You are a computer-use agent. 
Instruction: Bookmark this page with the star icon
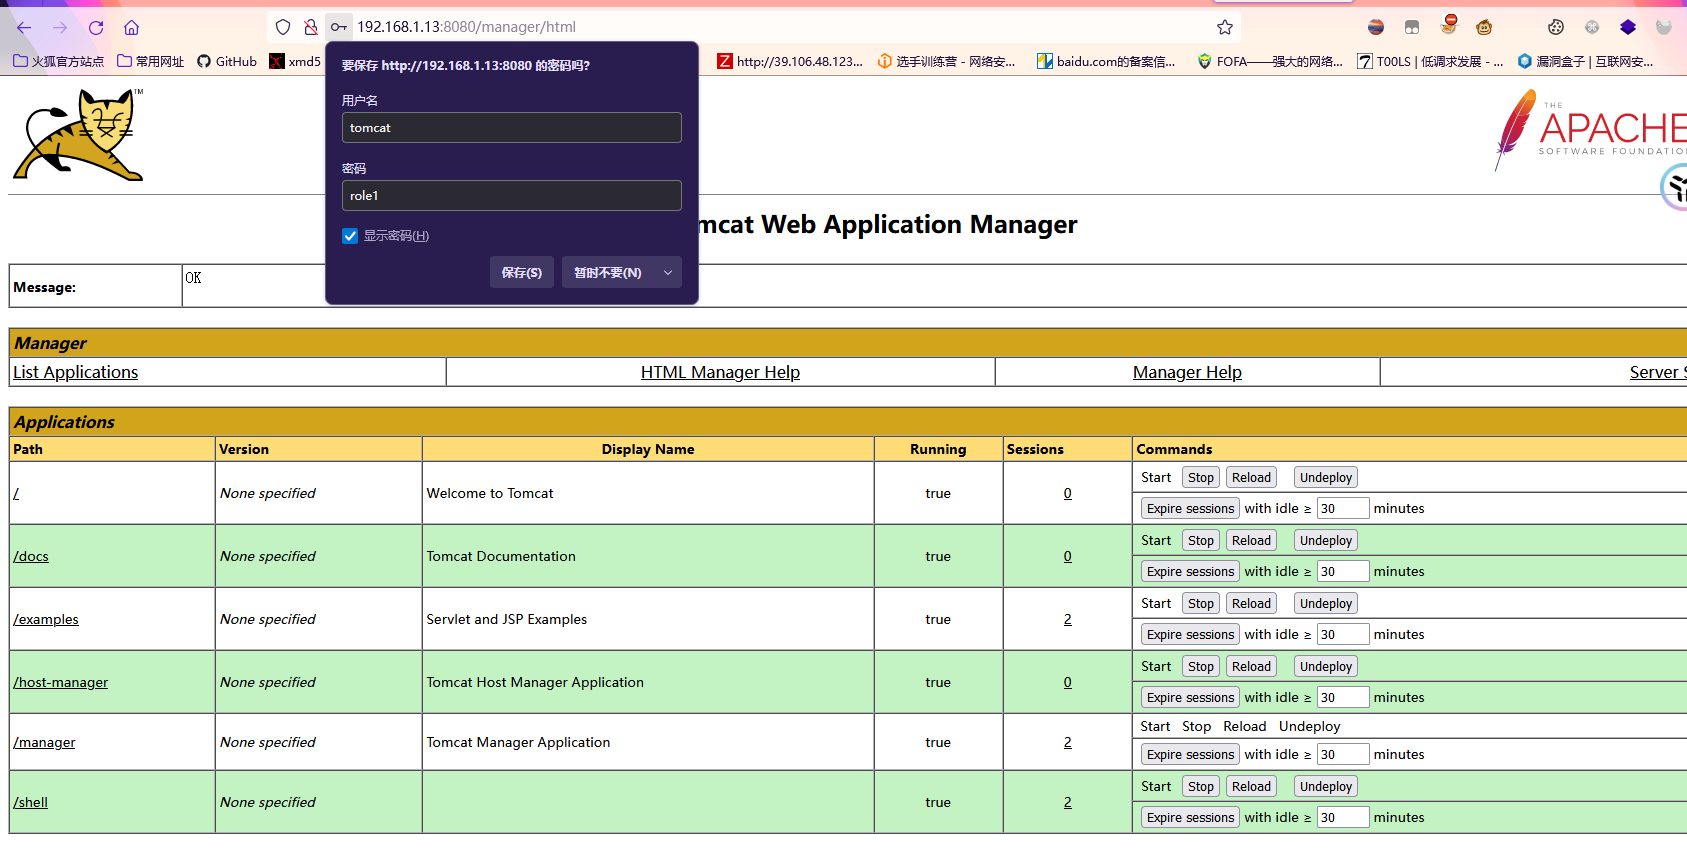[1225, 27]
